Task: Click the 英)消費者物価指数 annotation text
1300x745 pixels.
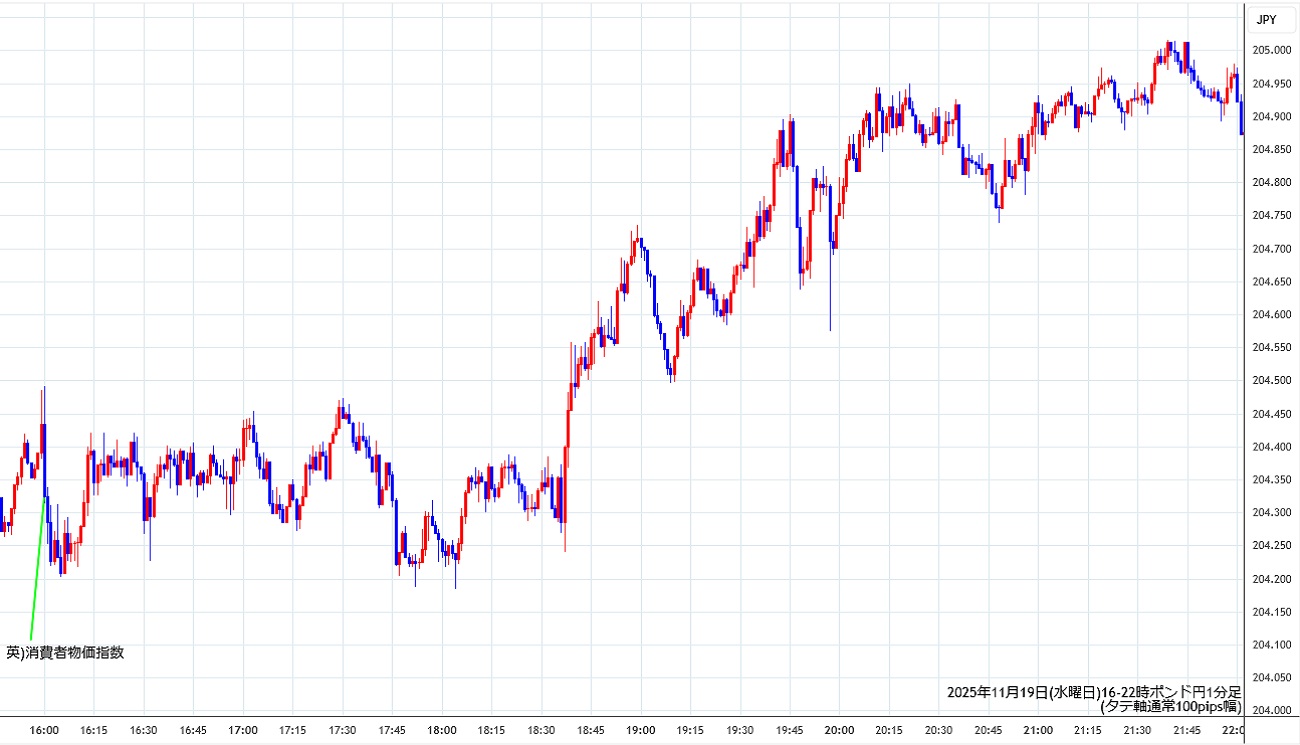Action: (65, 653)
